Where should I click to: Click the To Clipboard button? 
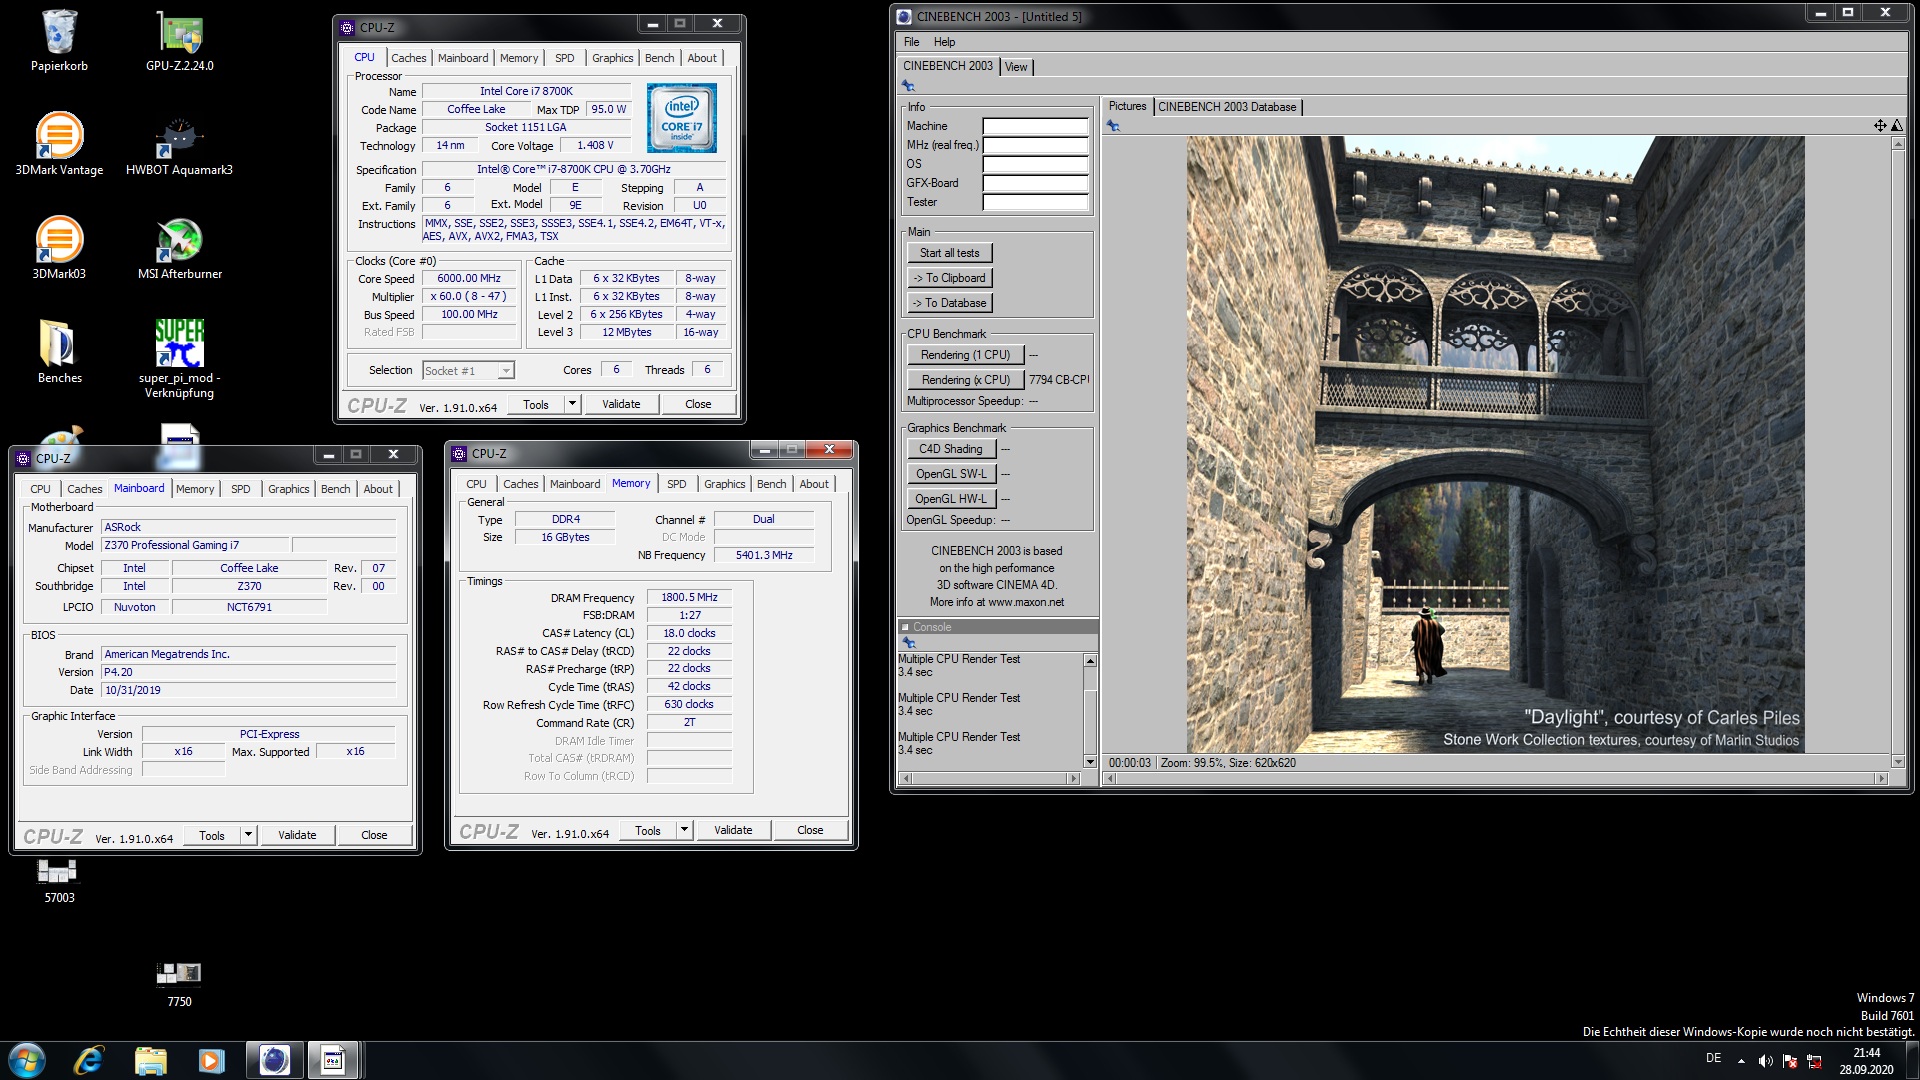coord(949,278)
